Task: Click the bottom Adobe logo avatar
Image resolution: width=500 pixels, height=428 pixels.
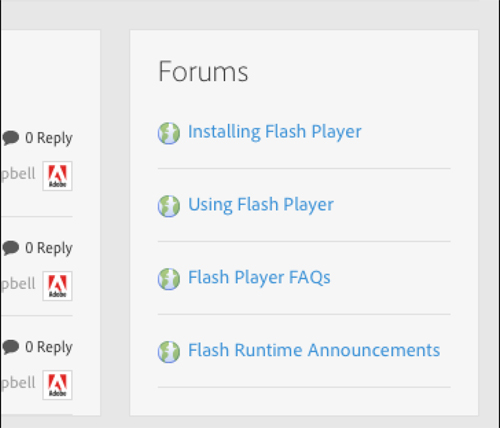Action: pos(57,385)
